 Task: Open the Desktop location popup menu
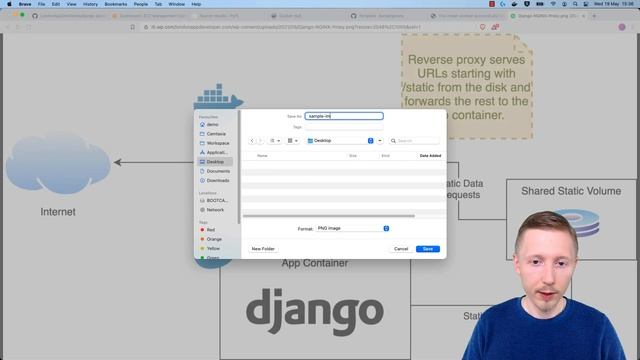[x=340, y=141]
